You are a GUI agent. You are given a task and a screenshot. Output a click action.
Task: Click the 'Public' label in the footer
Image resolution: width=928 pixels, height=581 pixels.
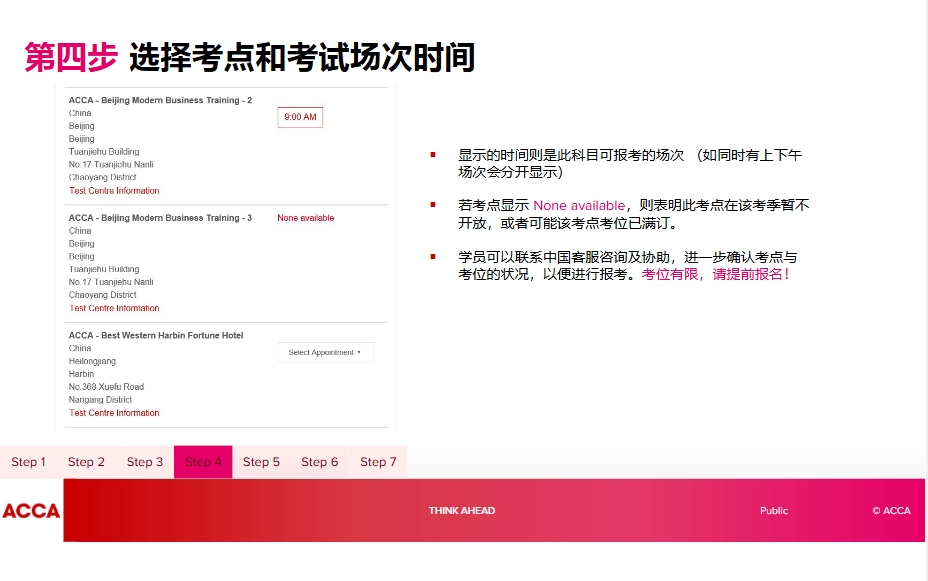pyautogui.click(x=774, y=511)
